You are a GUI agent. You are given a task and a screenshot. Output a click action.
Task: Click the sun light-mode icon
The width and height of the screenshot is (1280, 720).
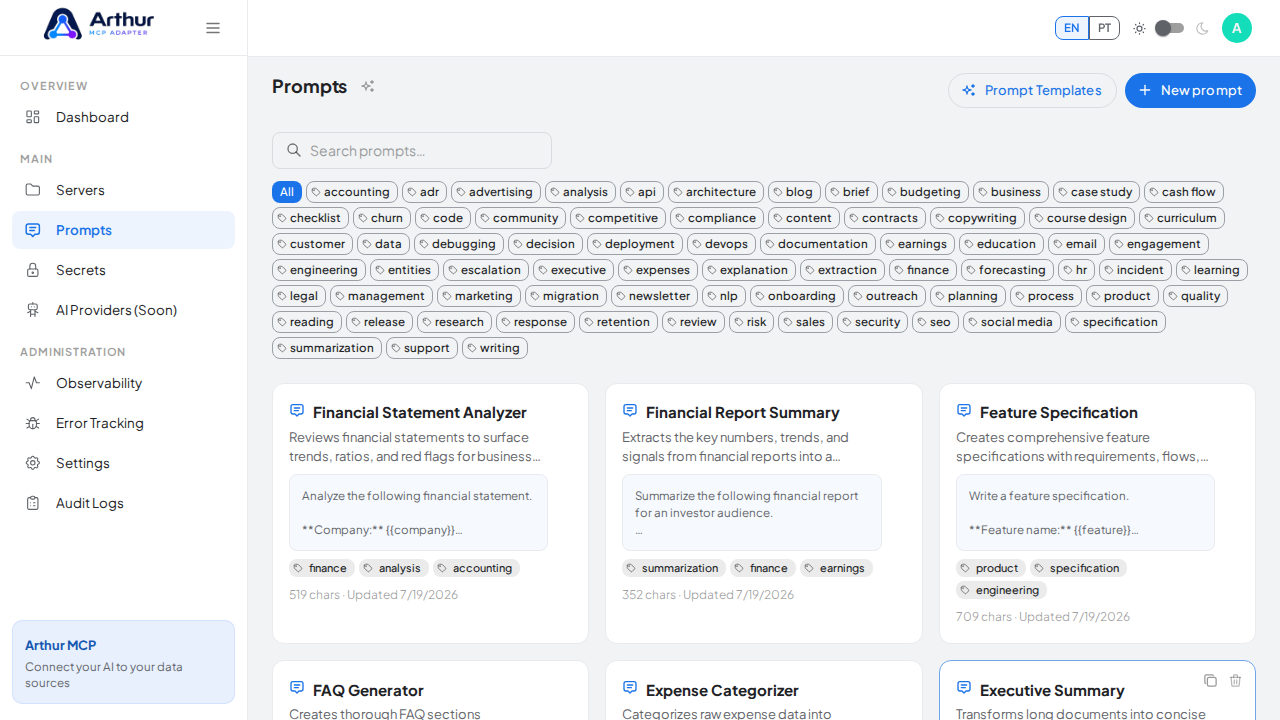1139,28
